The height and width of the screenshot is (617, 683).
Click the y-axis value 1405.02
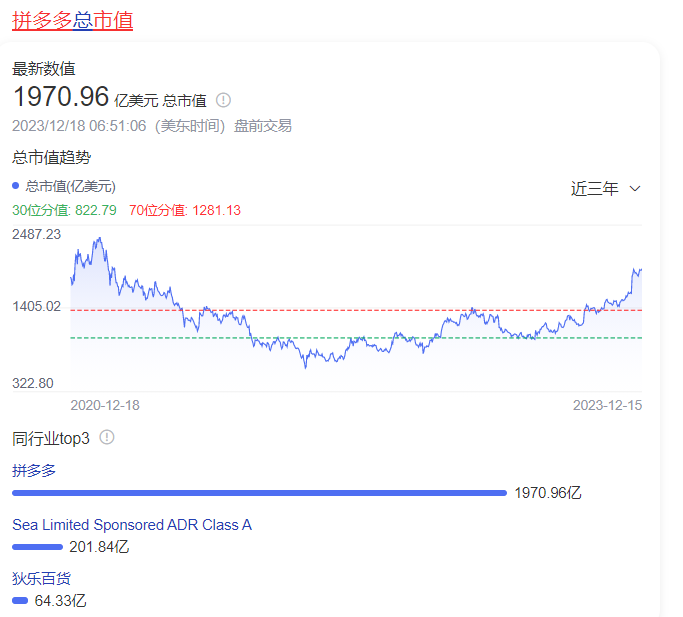click(37, 306)
